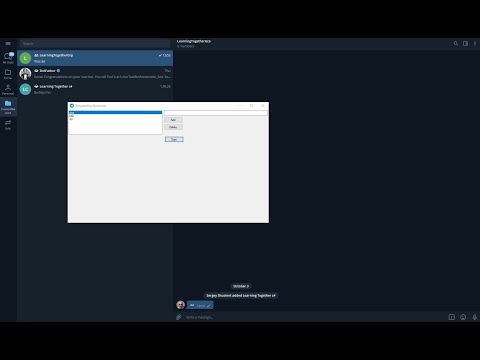
Task: Click the BotFather profile avatar
Action: 25,74
